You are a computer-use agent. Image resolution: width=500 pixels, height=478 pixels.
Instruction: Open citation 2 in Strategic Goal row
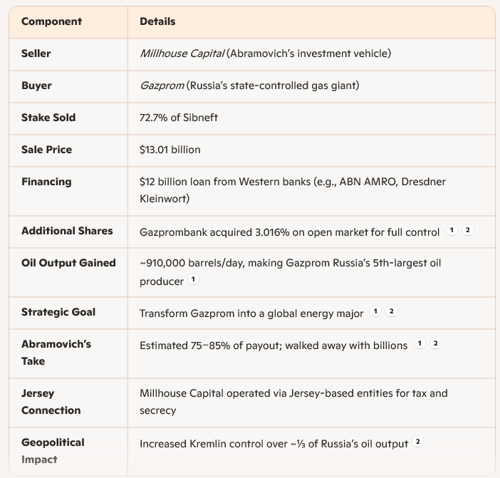click(x=391, y=311)
